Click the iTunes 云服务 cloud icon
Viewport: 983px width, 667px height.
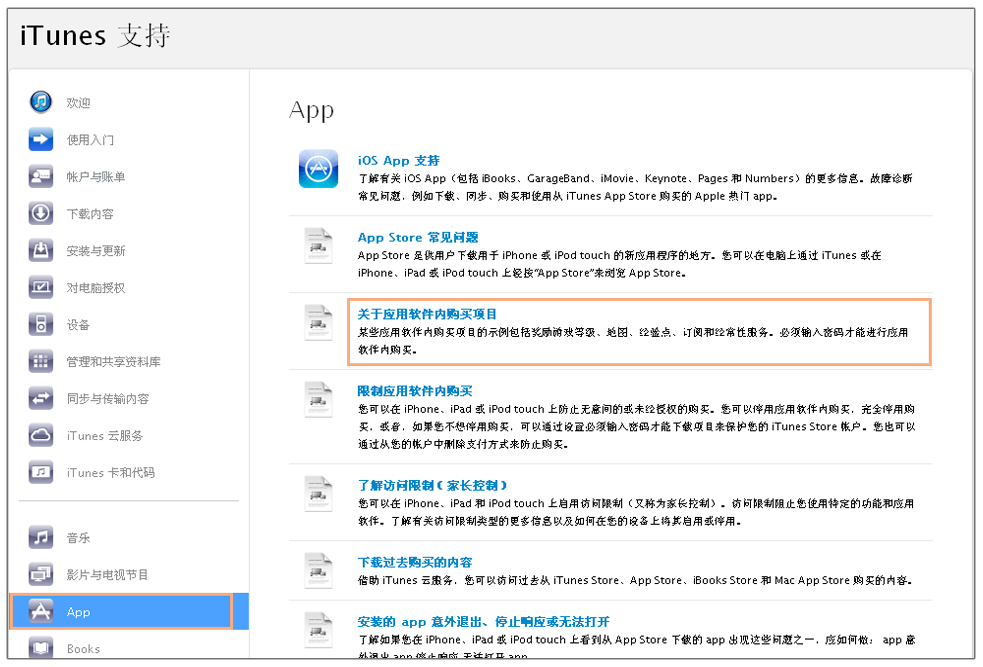41,435
